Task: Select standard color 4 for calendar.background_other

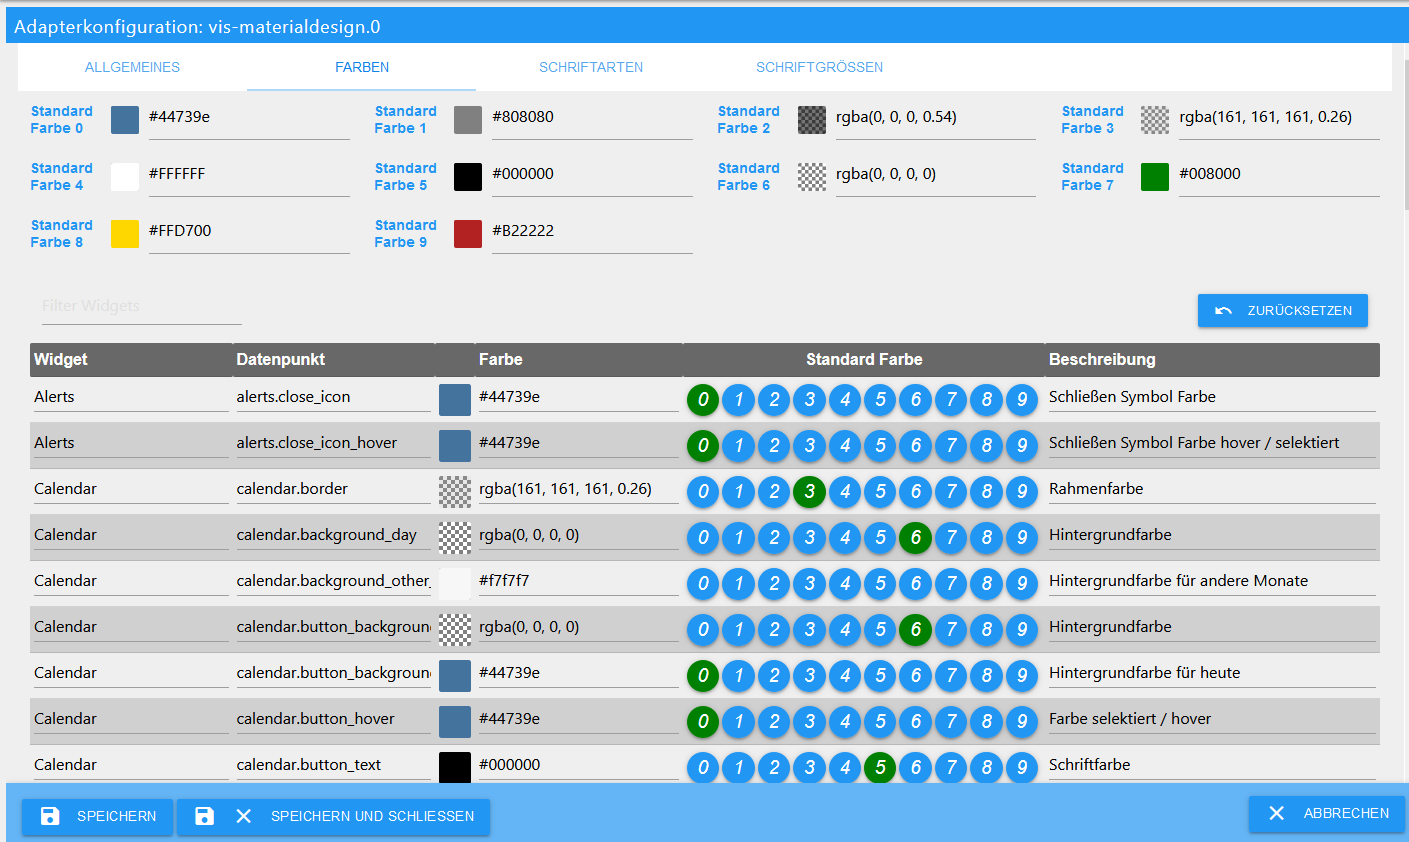Action: click(845, 584)
